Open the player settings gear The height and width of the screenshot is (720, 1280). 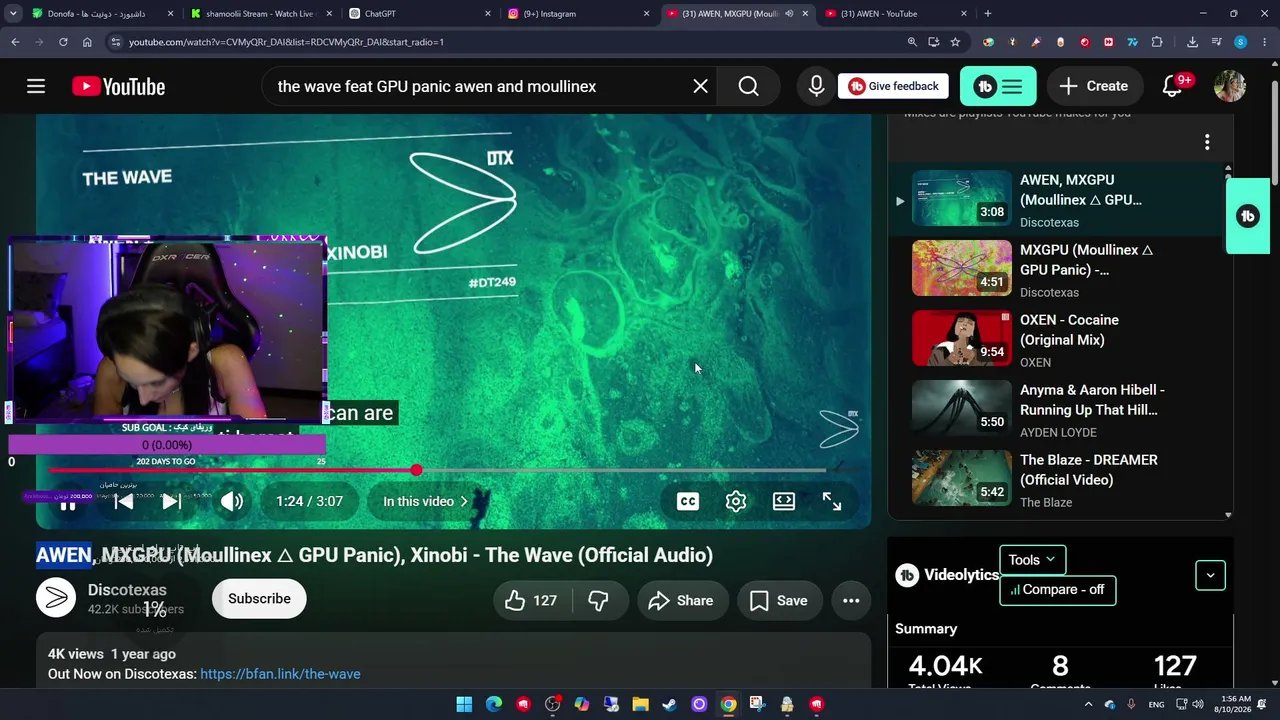736,501
